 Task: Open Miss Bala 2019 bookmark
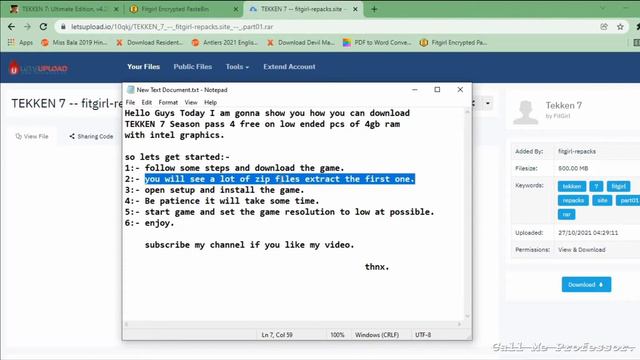[x=74, y=42]
